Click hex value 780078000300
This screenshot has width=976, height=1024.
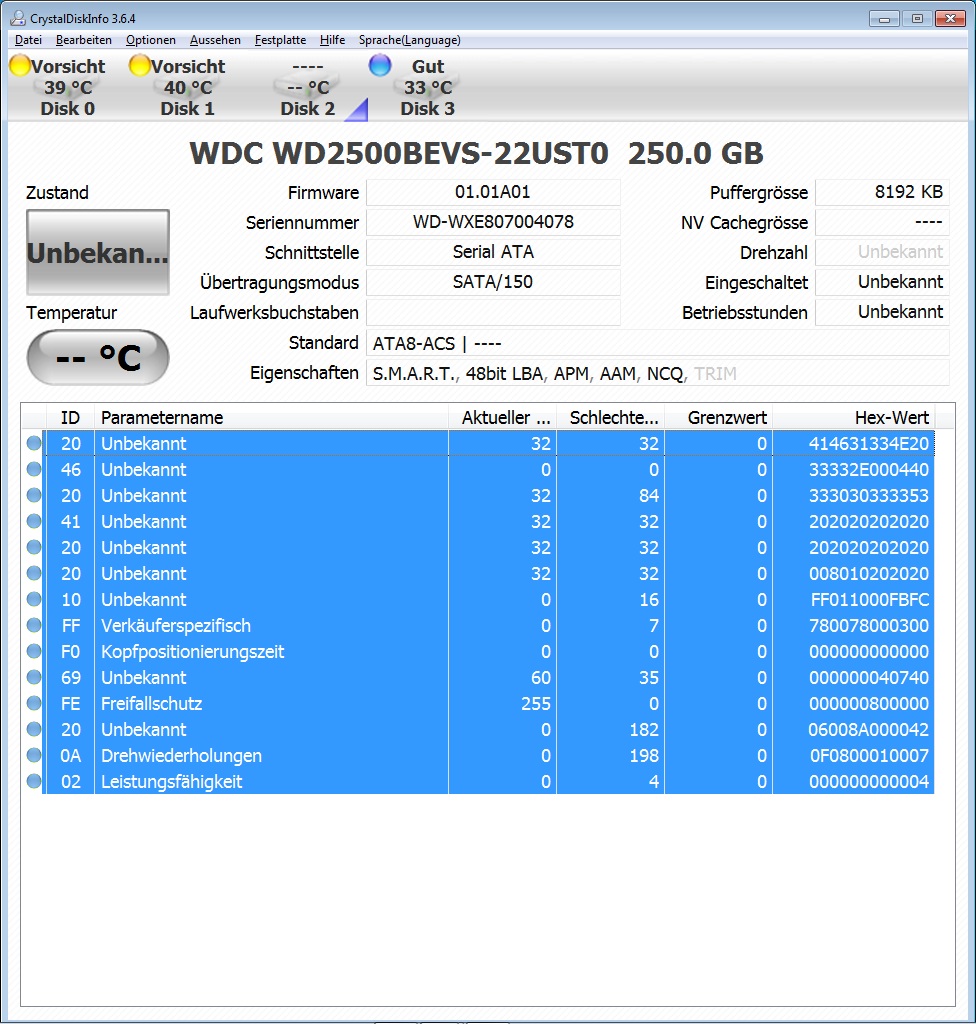[869, 626]
